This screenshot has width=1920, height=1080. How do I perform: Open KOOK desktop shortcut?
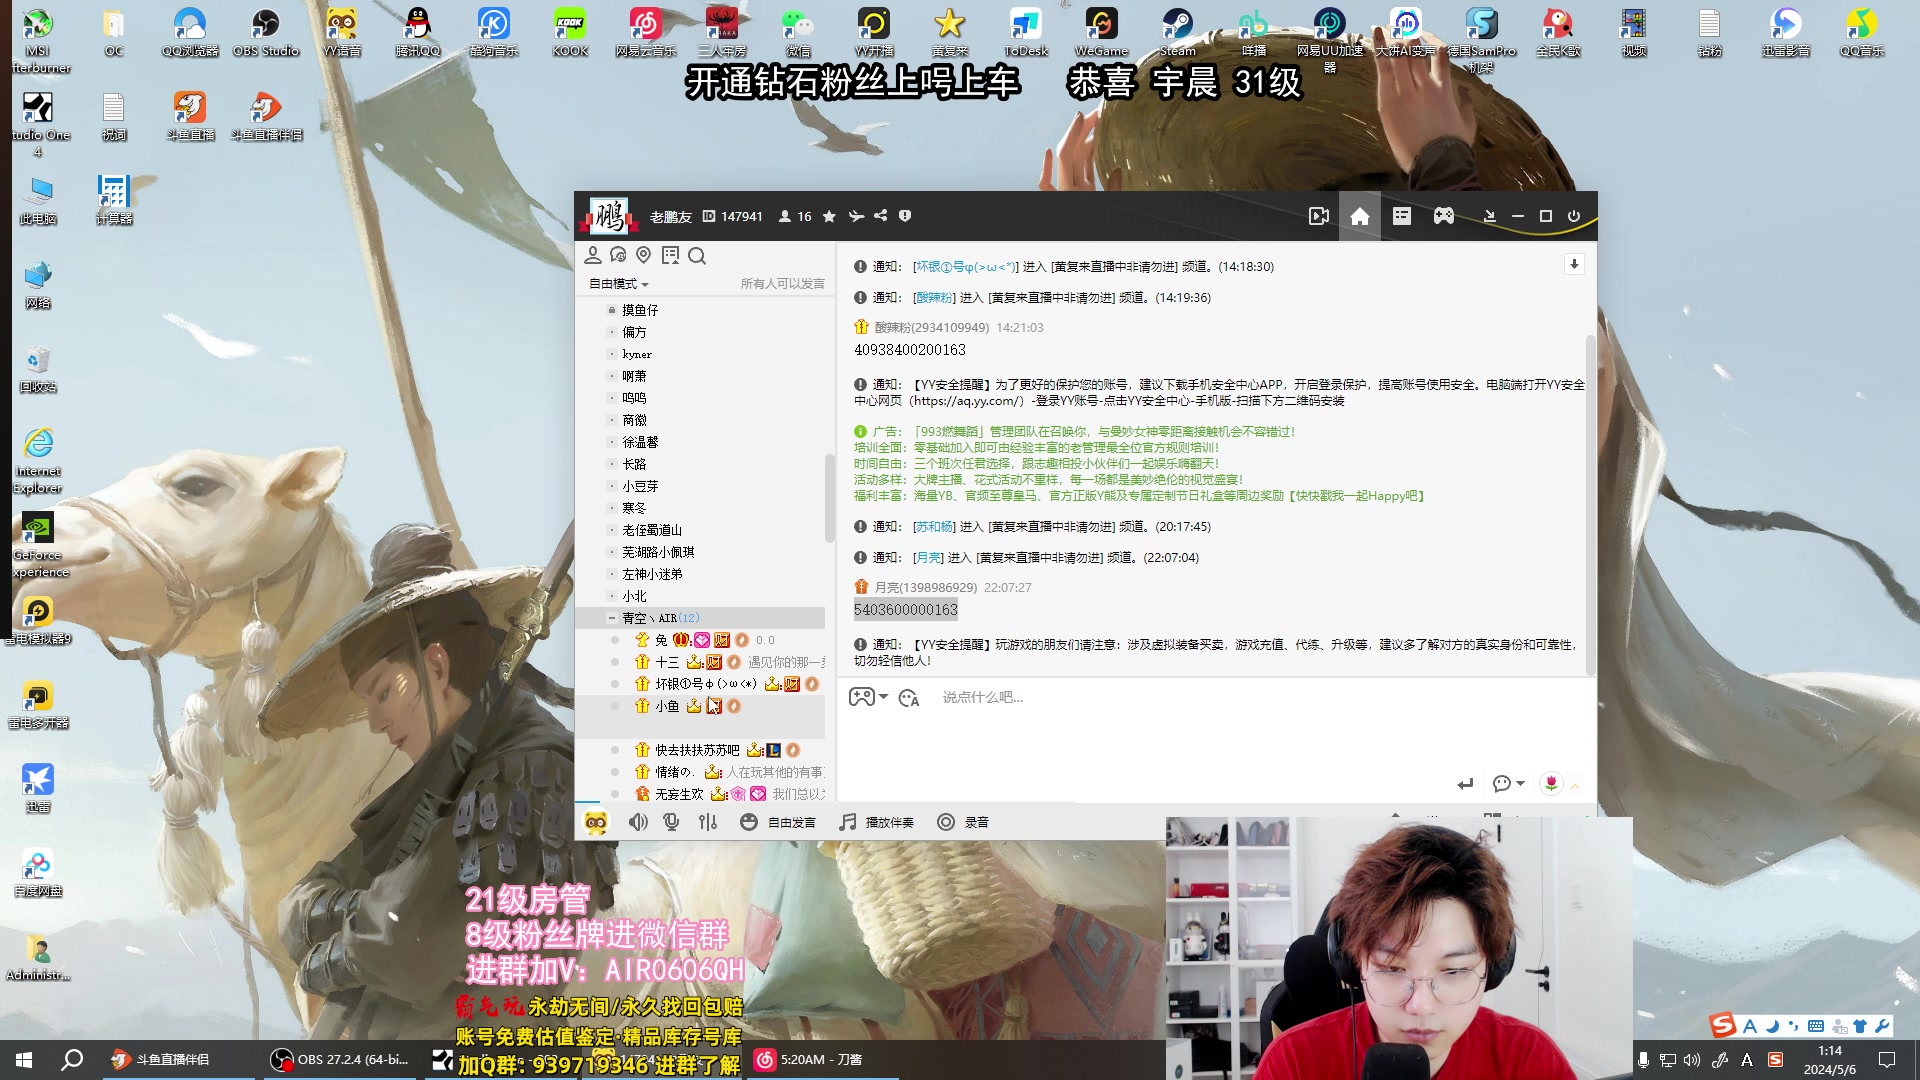point(570,32)
